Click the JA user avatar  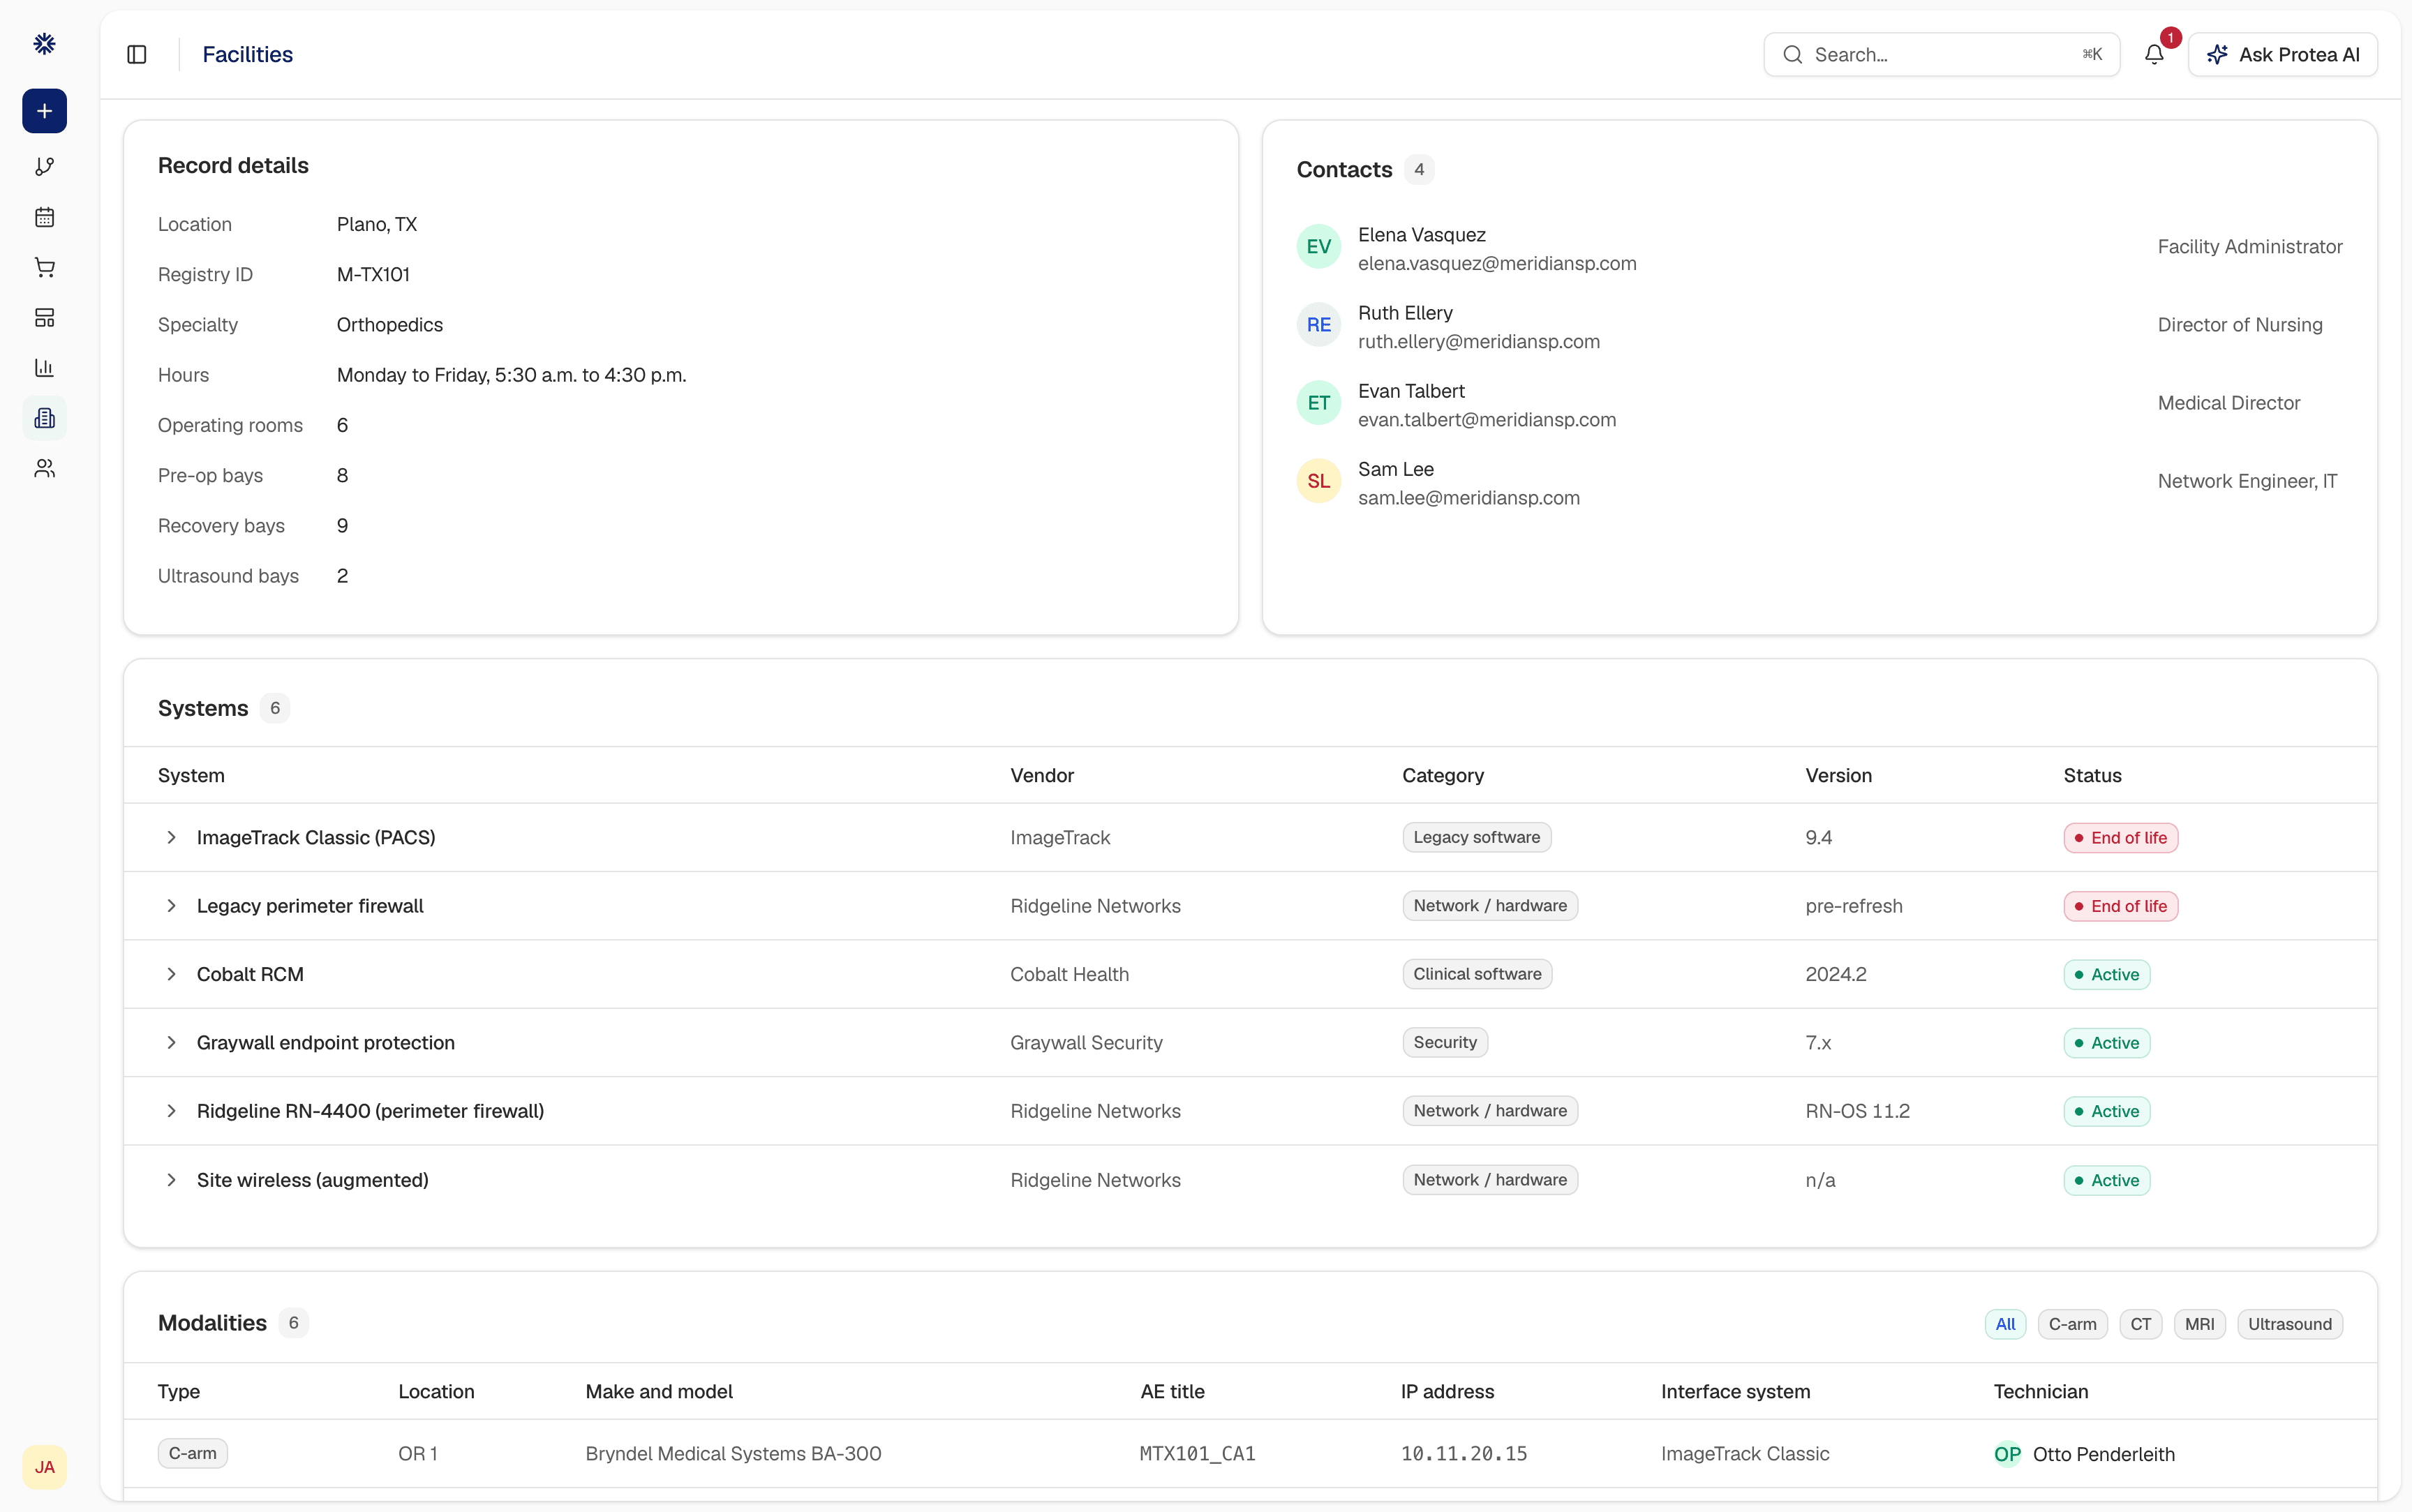pos(44,1467)
